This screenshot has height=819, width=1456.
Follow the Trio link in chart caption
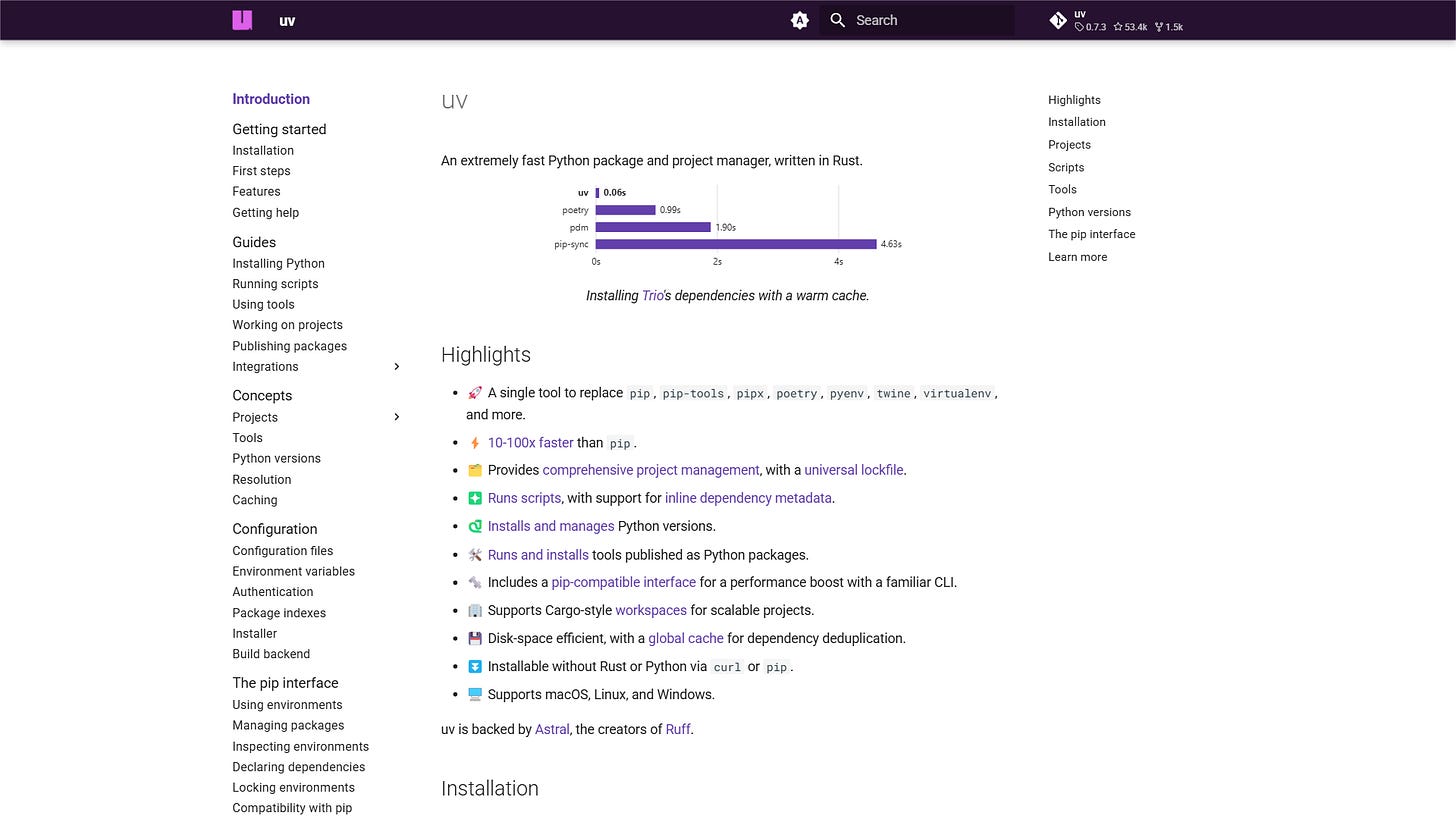[x=652, y=295]
